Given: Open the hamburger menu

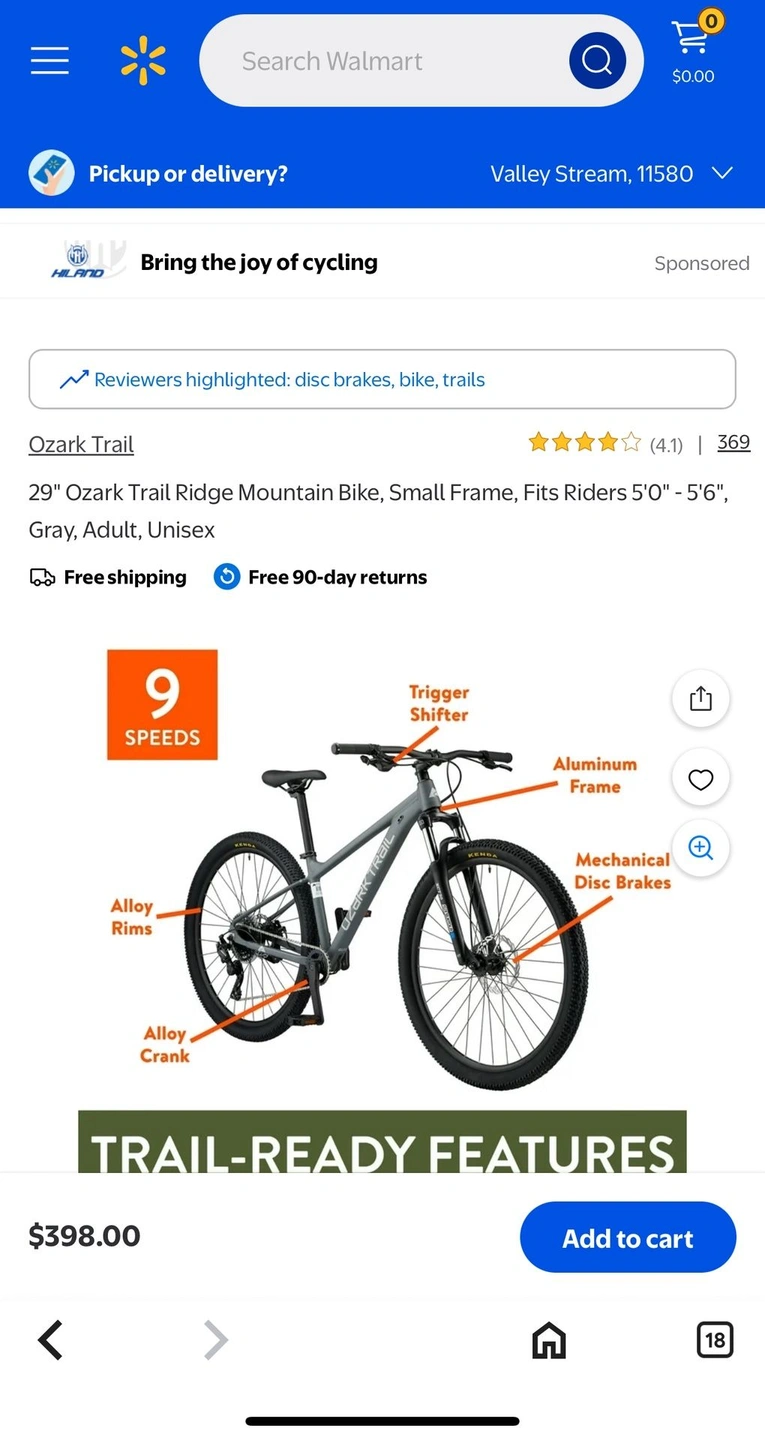Looking at the screenshot, I should point(49,61).
